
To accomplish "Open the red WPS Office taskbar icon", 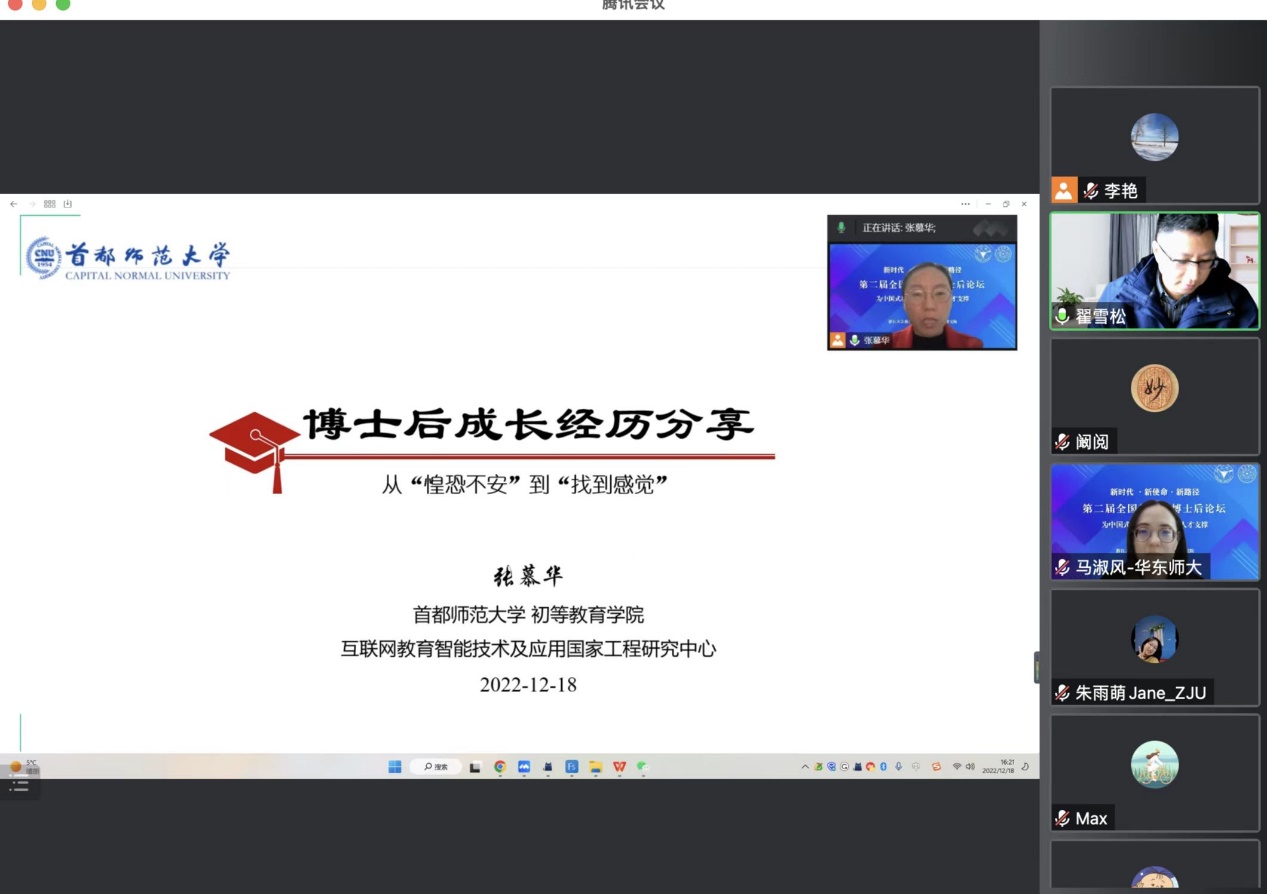I will coord(619,767).
